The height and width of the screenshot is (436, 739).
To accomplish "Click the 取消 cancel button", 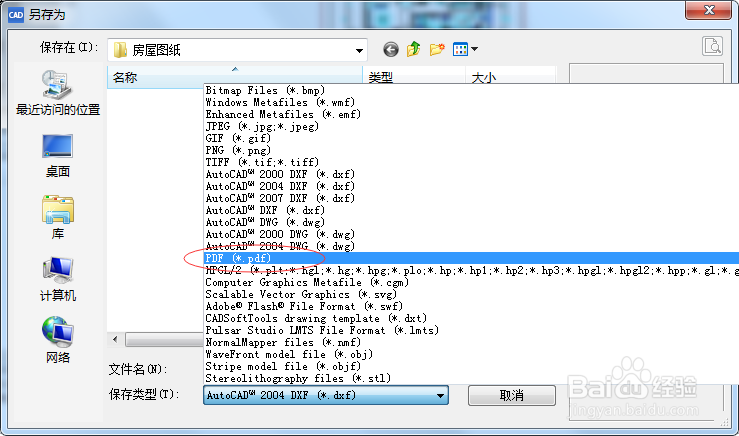I will (x=512, y=395).
